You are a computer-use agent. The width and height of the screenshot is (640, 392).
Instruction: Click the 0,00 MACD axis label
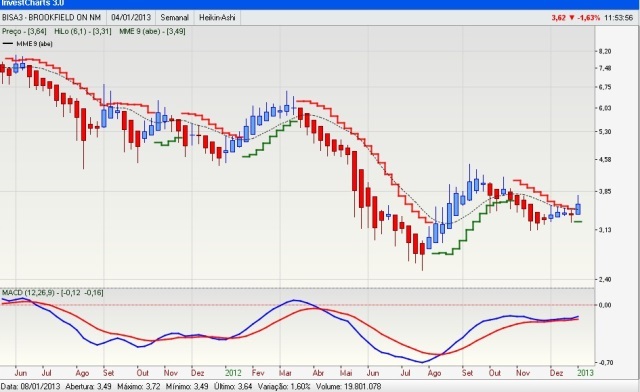(605, 305)
